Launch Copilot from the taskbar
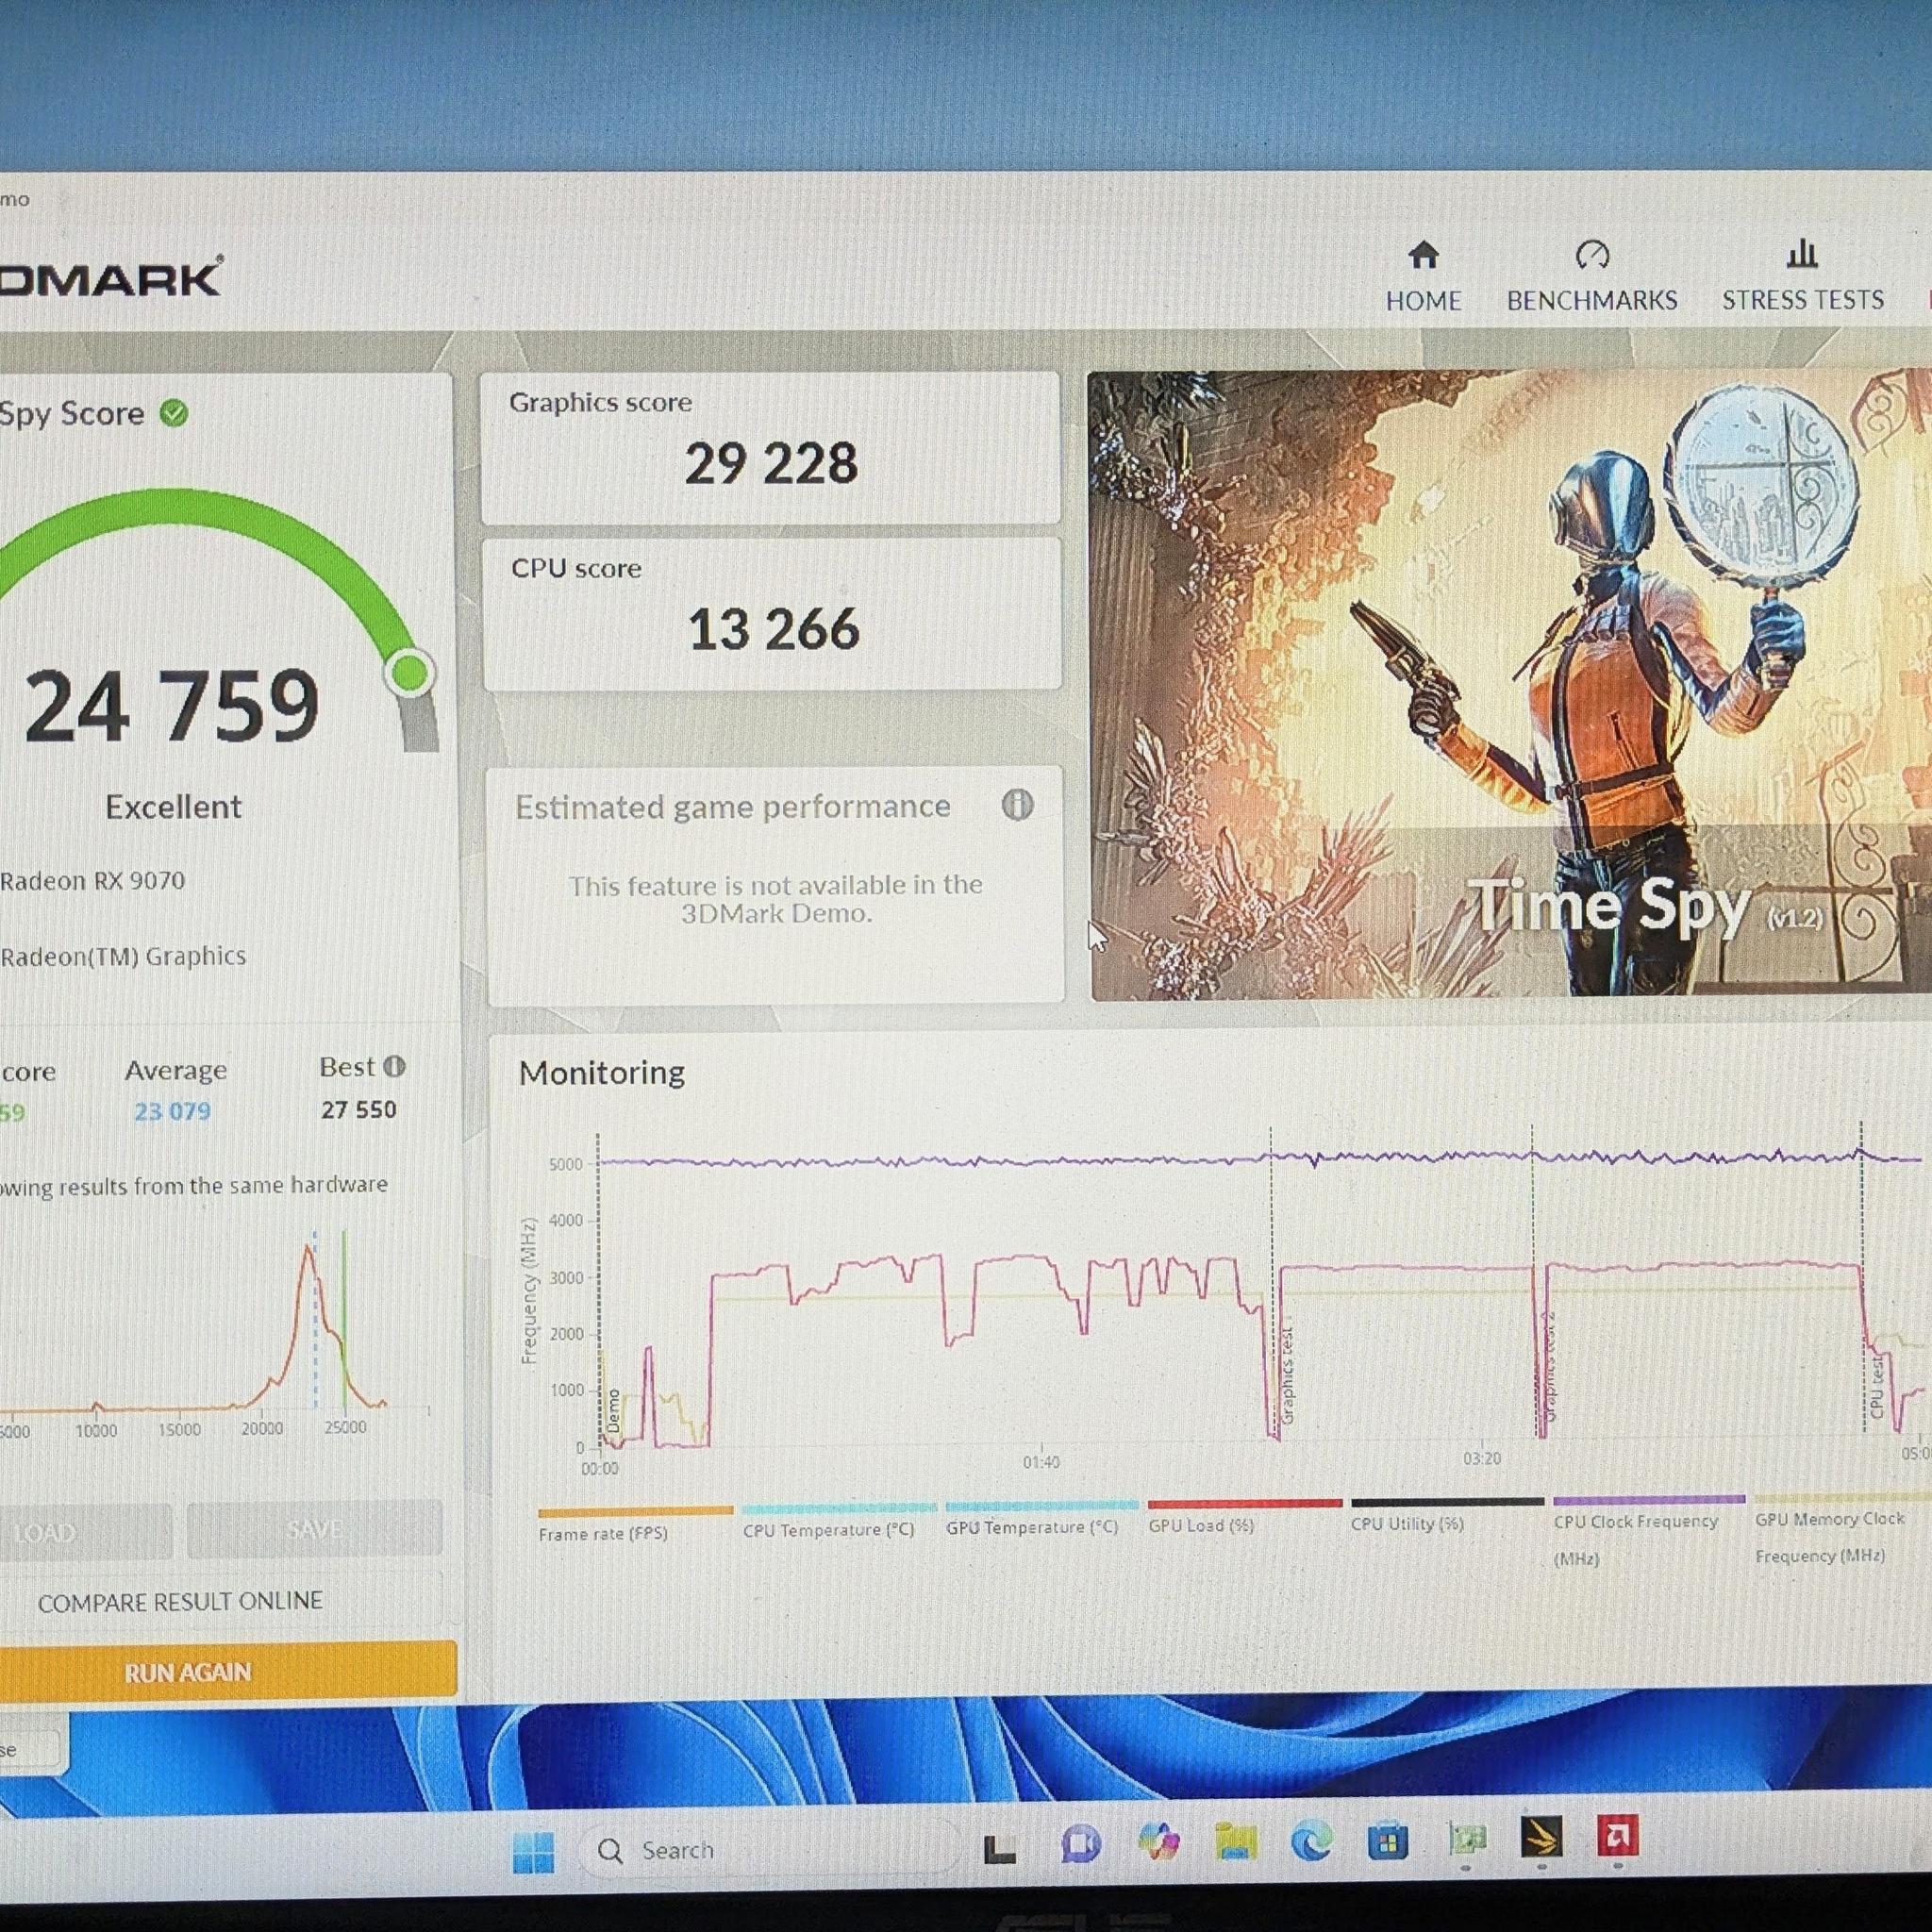Screen dimensions: 1932x1932 (1158, 1842)
